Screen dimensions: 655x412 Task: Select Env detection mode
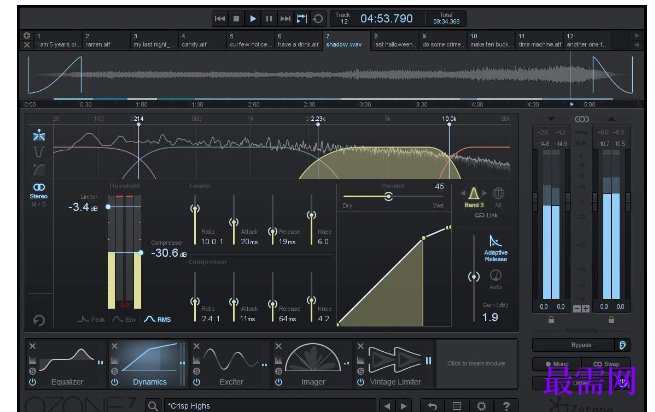[x=124, y=319]
